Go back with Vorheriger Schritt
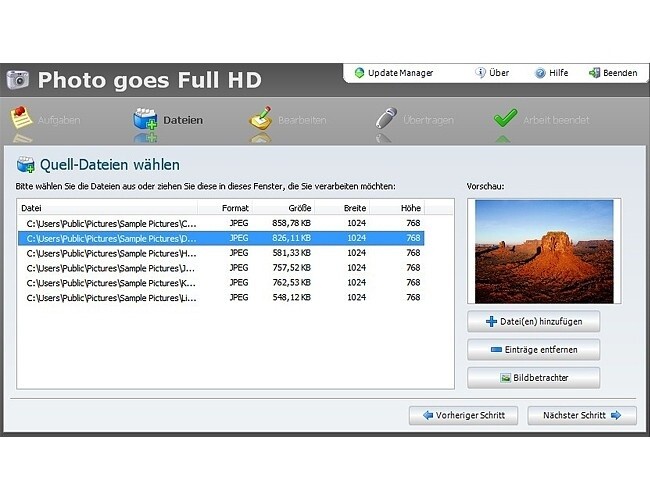 463,414
